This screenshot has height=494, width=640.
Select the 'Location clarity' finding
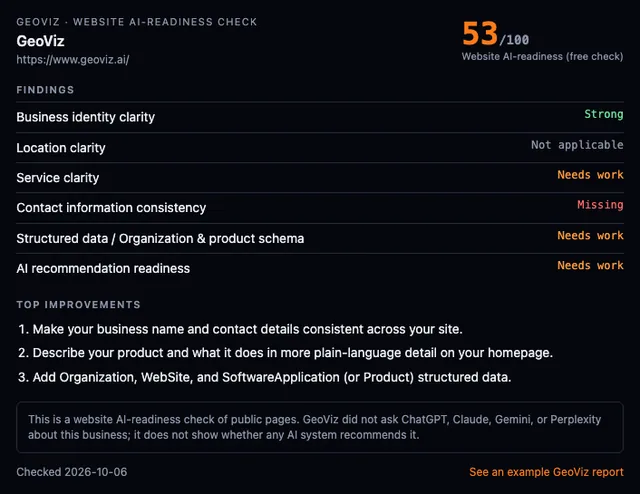click(61, 148)
